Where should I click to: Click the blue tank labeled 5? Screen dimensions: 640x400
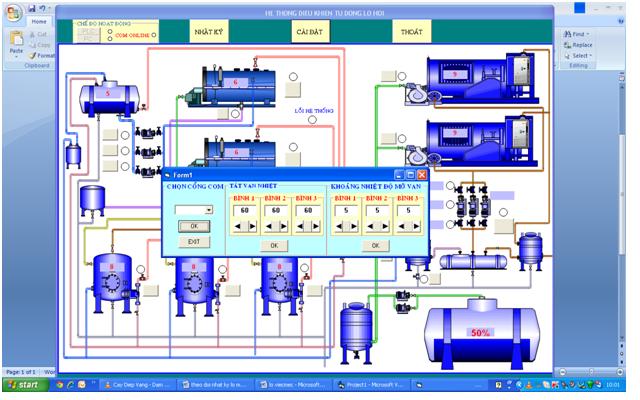[111, 96]
